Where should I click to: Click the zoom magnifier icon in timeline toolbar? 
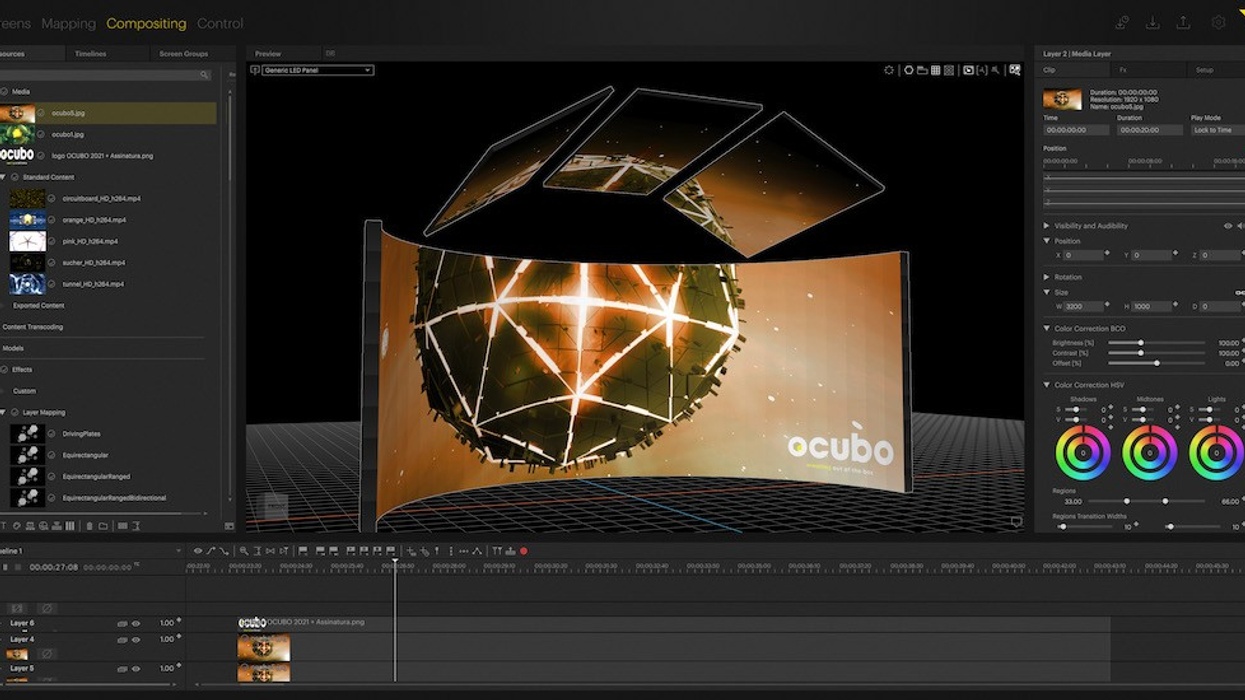point(244,551)
